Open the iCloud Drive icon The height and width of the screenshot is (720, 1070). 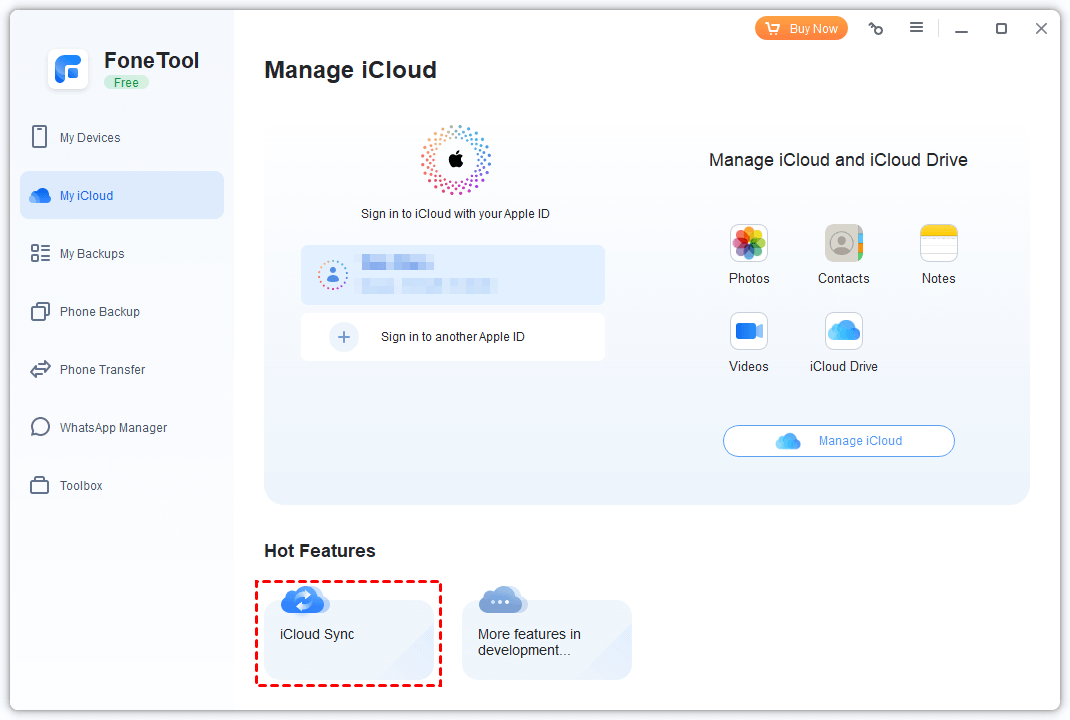point(843,331)
